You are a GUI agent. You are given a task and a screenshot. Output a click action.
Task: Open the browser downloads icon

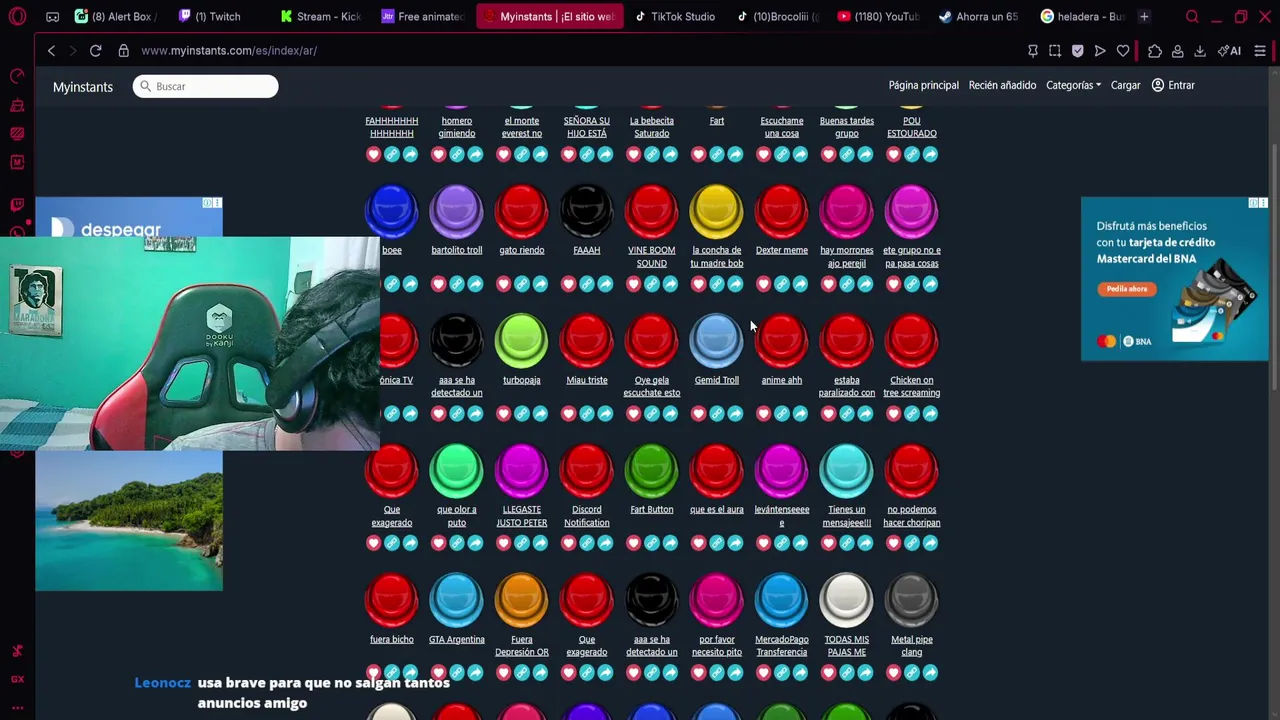[1200, 51]
